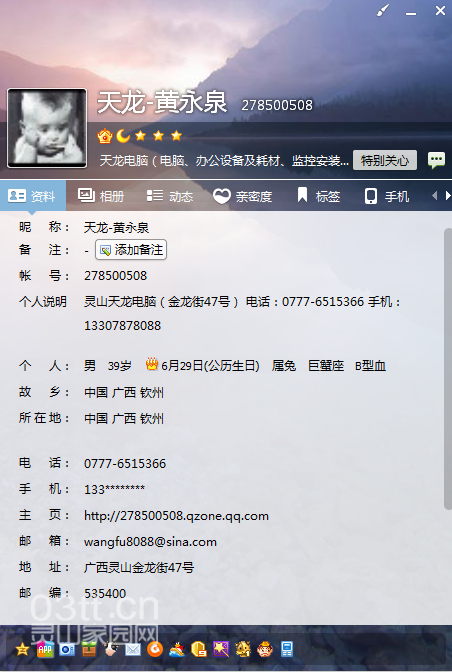The height and width of the screenshot is (672, 452).
Task: Click the baby avatar thumbnail
Action: point(47,128)
